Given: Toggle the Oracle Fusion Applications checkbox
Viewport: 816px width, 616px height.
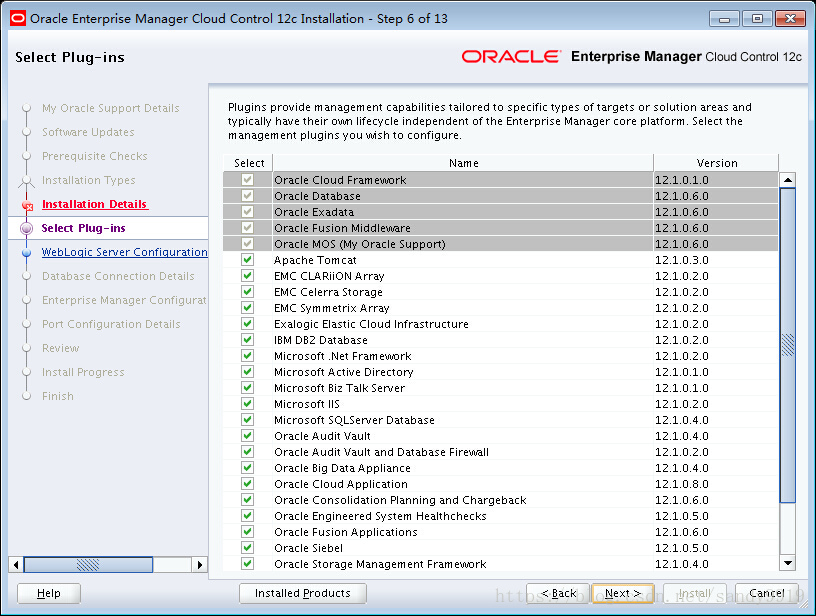Looking at the screenshot, I should point(248,532).
